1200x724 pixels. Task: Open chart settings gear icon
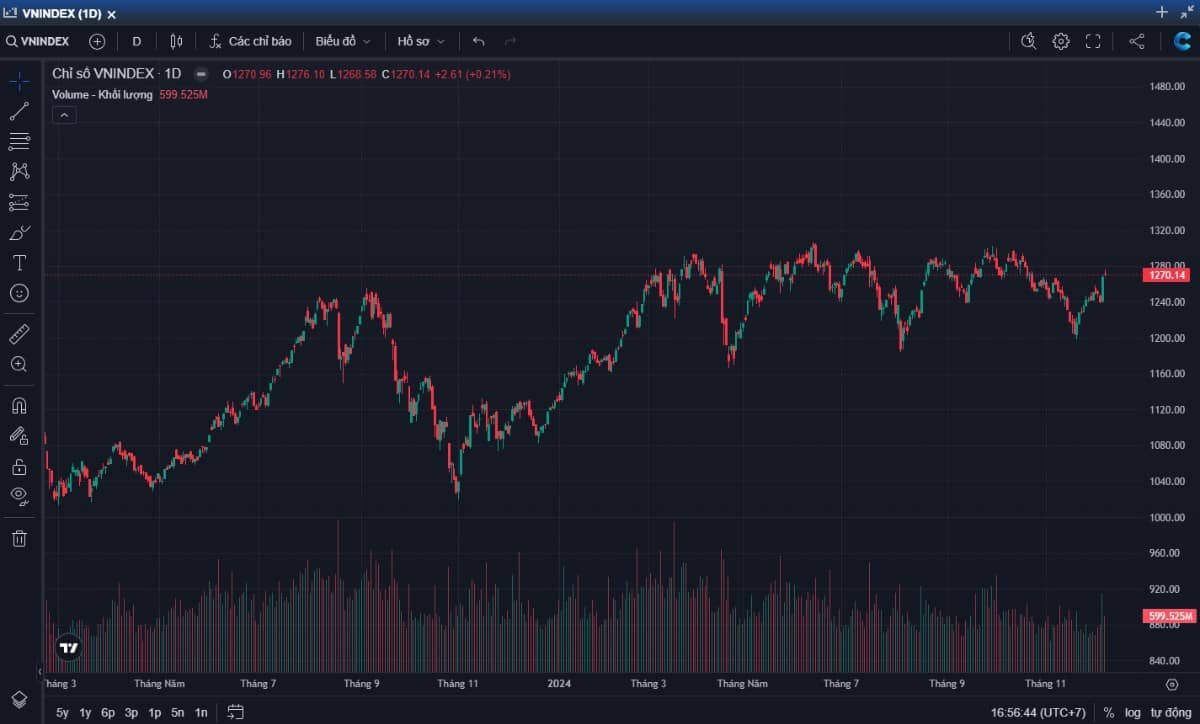(1061, 41)
